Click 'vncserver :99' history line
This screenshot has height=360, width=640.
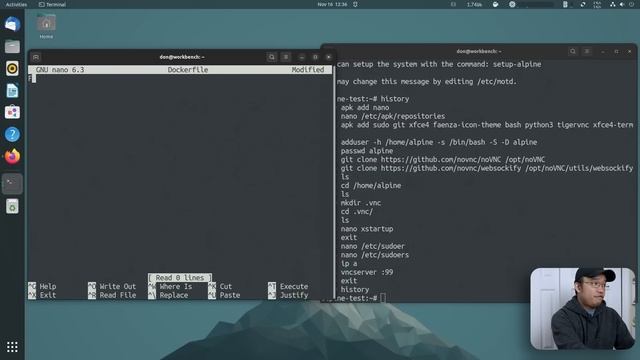[x=367, y=272]
